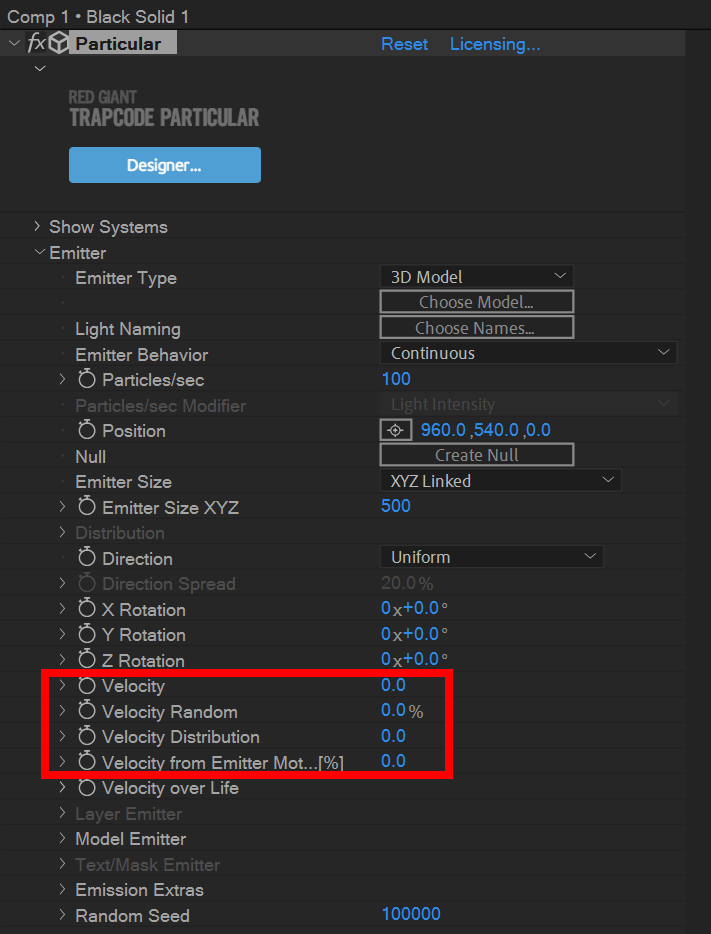This screenshot has width=711, height=934.
Task: Expand the Emitter Size XYZ property
Action: (x=62, y=507)
